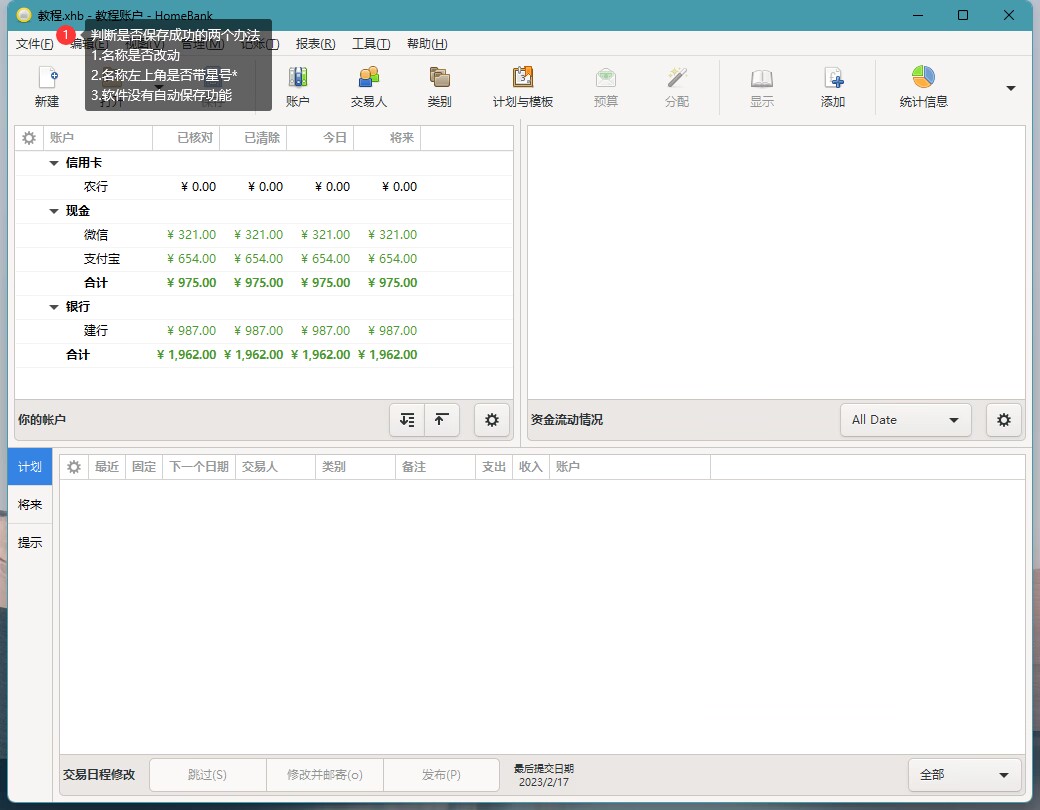
Task: Collapse the 现金 account group
Action: coord(54,211)
